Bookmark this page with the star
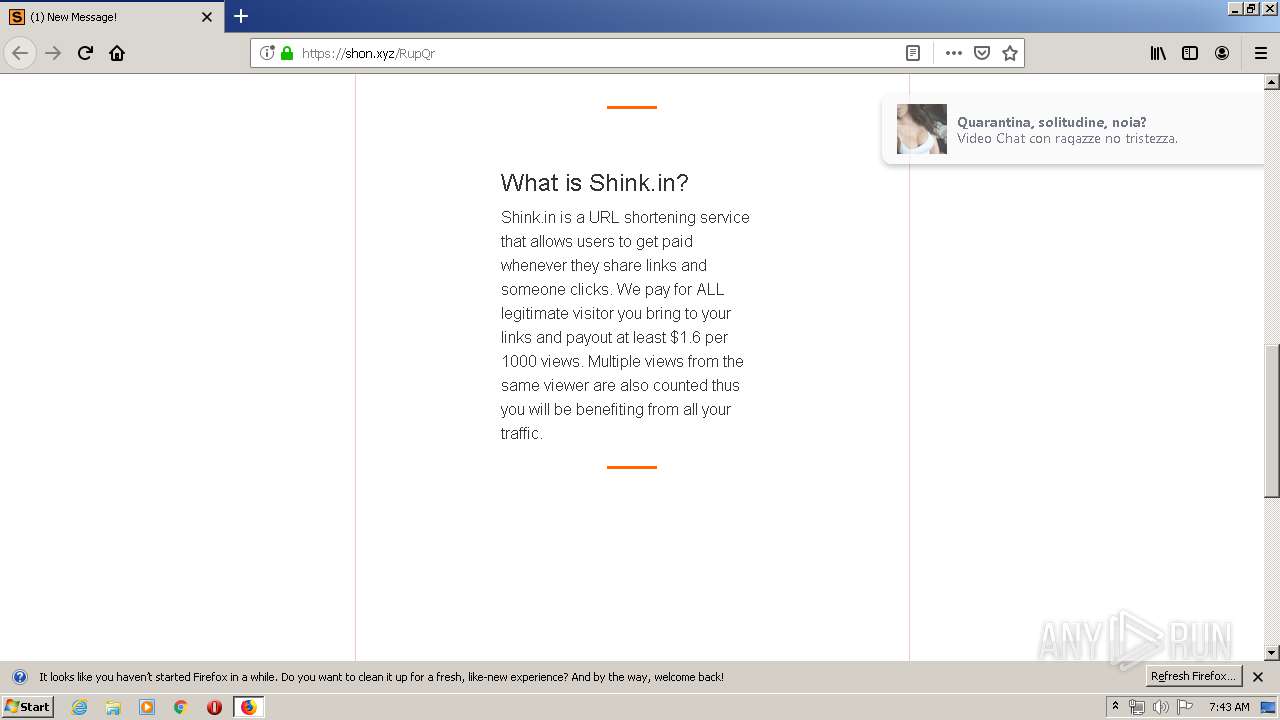Image resolution: width=1280 pixels, height=720 pixels. coord(1010,53)
